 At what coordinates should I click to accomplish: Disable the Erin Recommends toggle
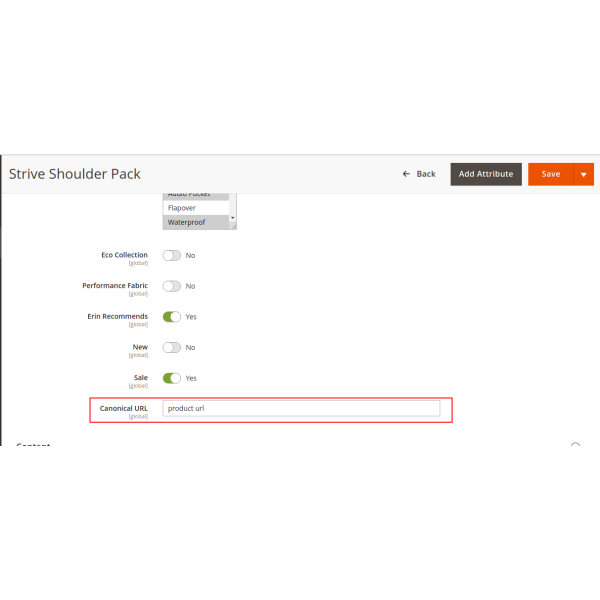pos(172,317)
